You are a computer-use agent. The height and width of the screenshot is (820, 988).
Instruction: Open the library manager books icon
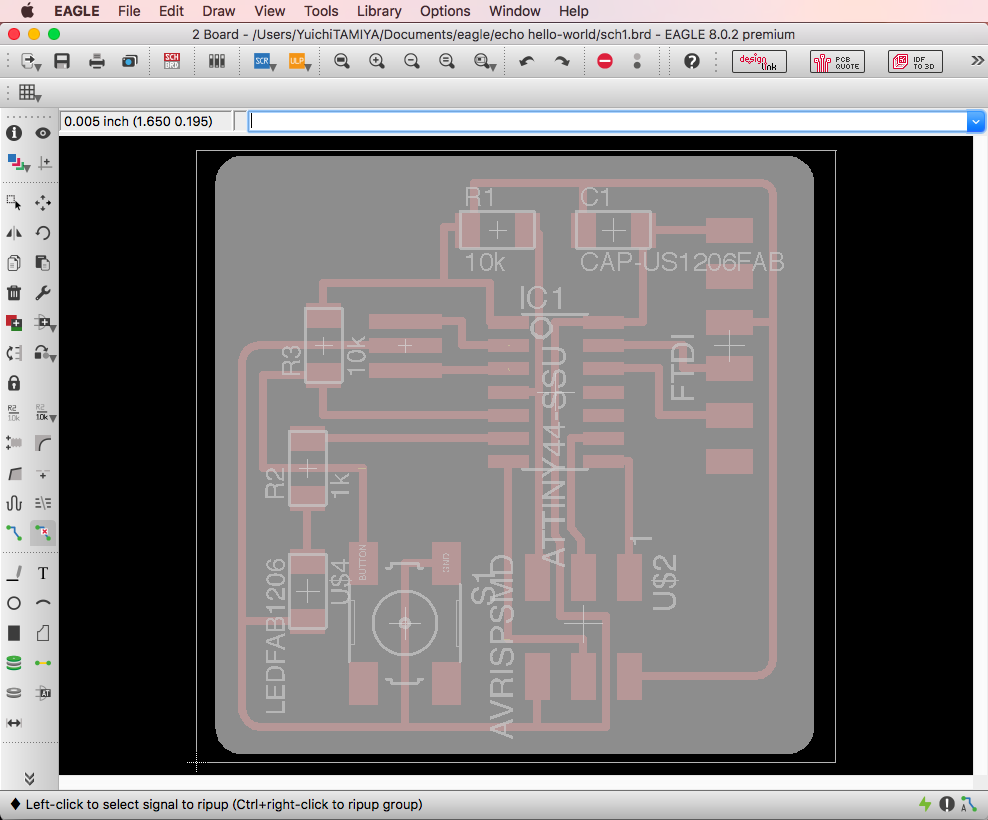[217, 61]
